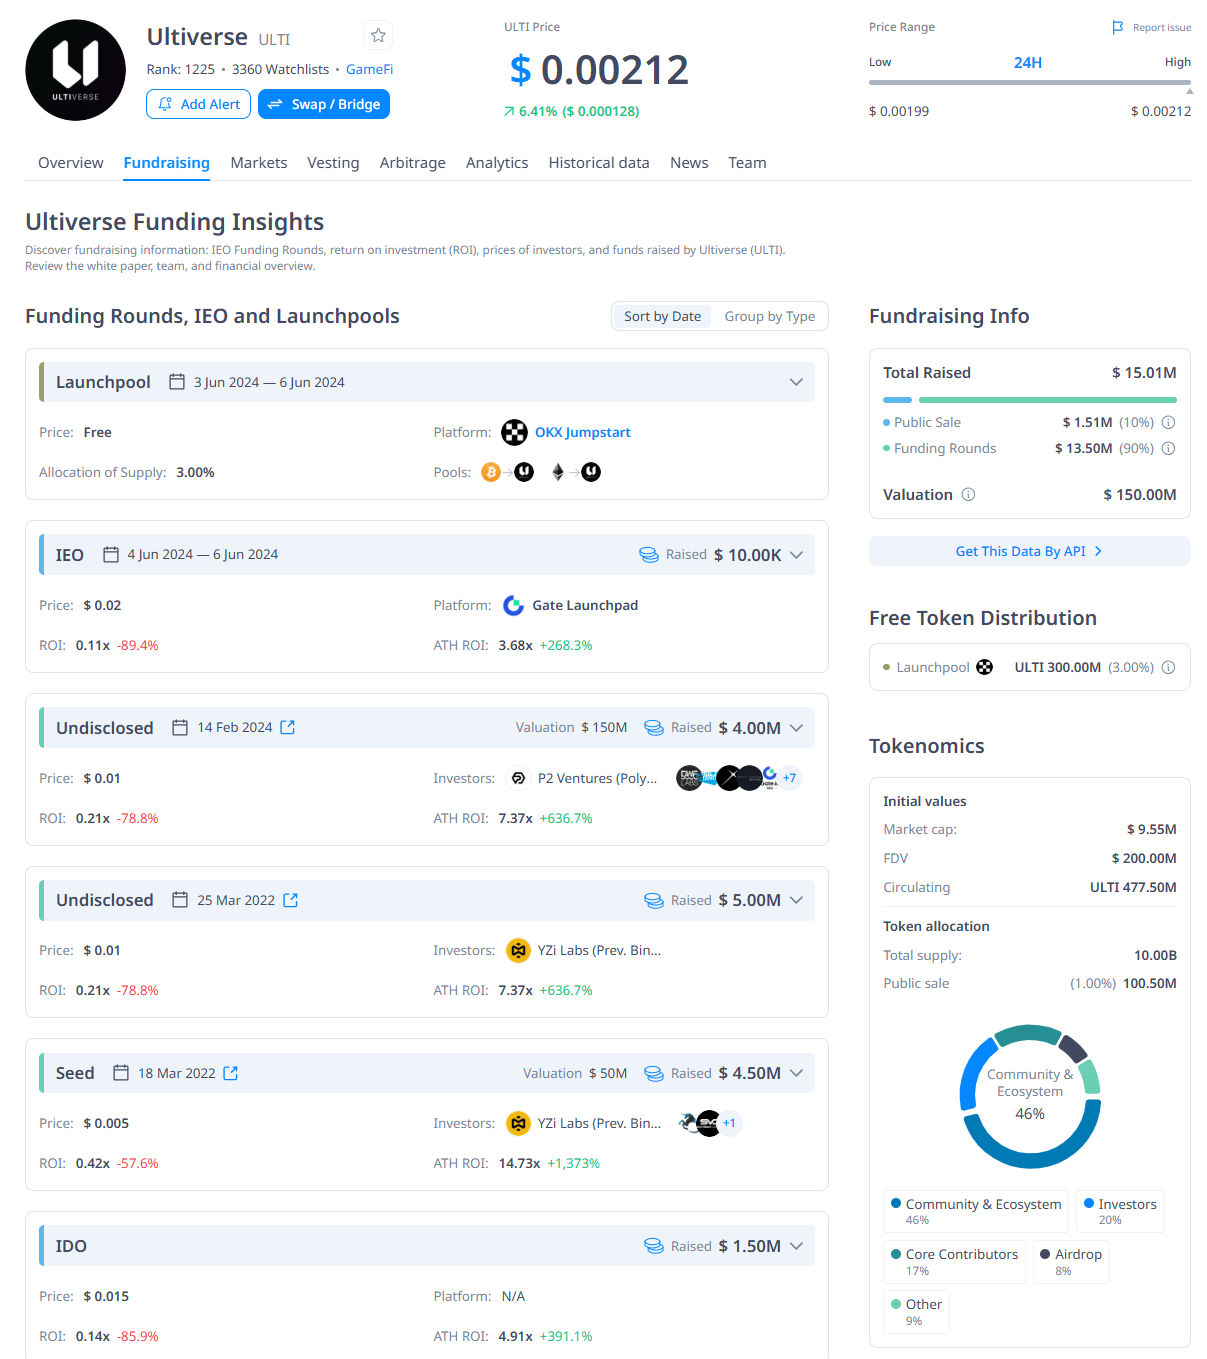Viewport: 1207px width, 1359px height.
Task: Click the 24H price range slider bar
Action: pyautogui.click(x=1029, y=83)
